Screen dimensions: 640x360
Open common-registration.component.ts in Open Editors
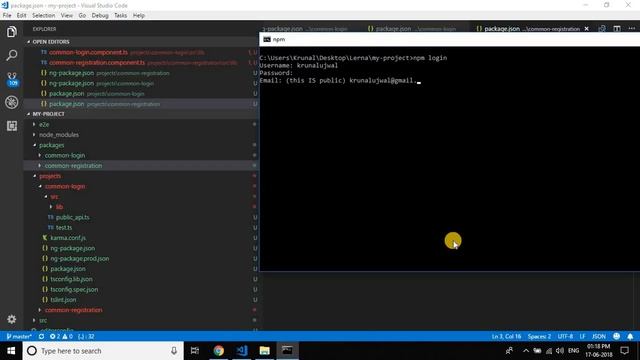click(97, 62)
